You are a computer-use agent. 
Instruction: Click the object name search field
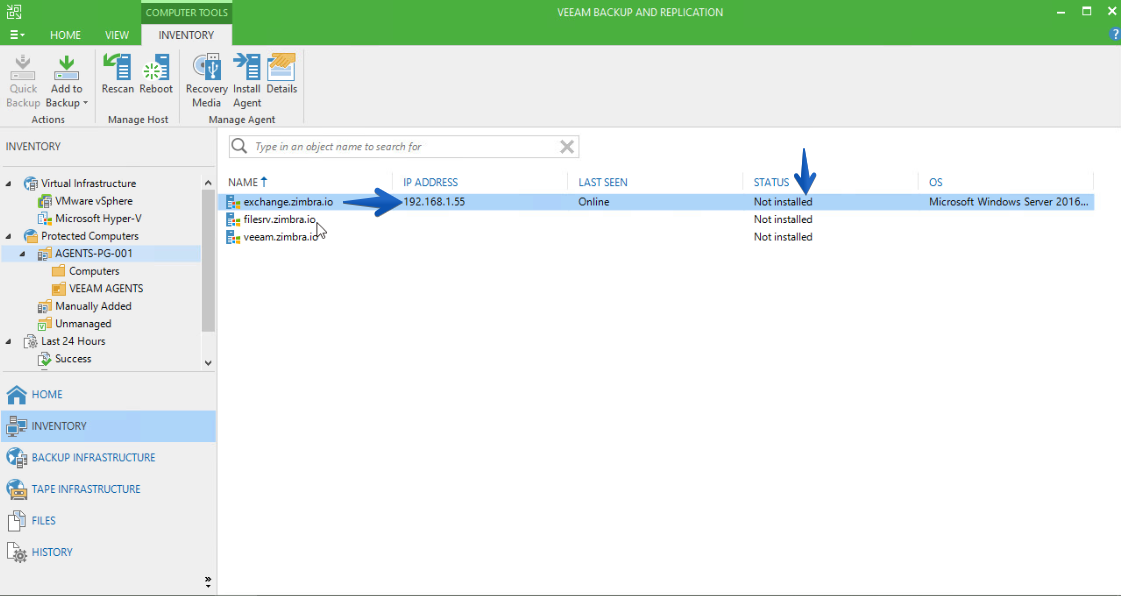point(404,146)
